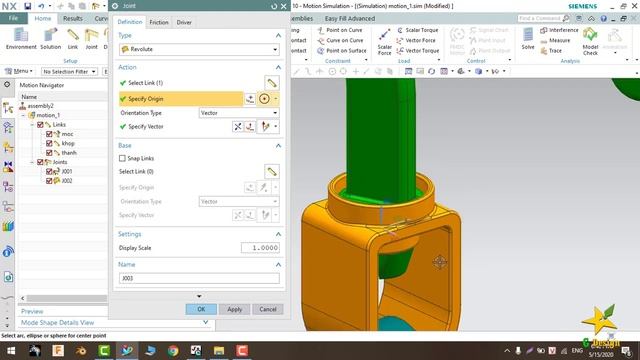Open the Windows Start menu
The image size is (640, 360).
pos(11,351)
